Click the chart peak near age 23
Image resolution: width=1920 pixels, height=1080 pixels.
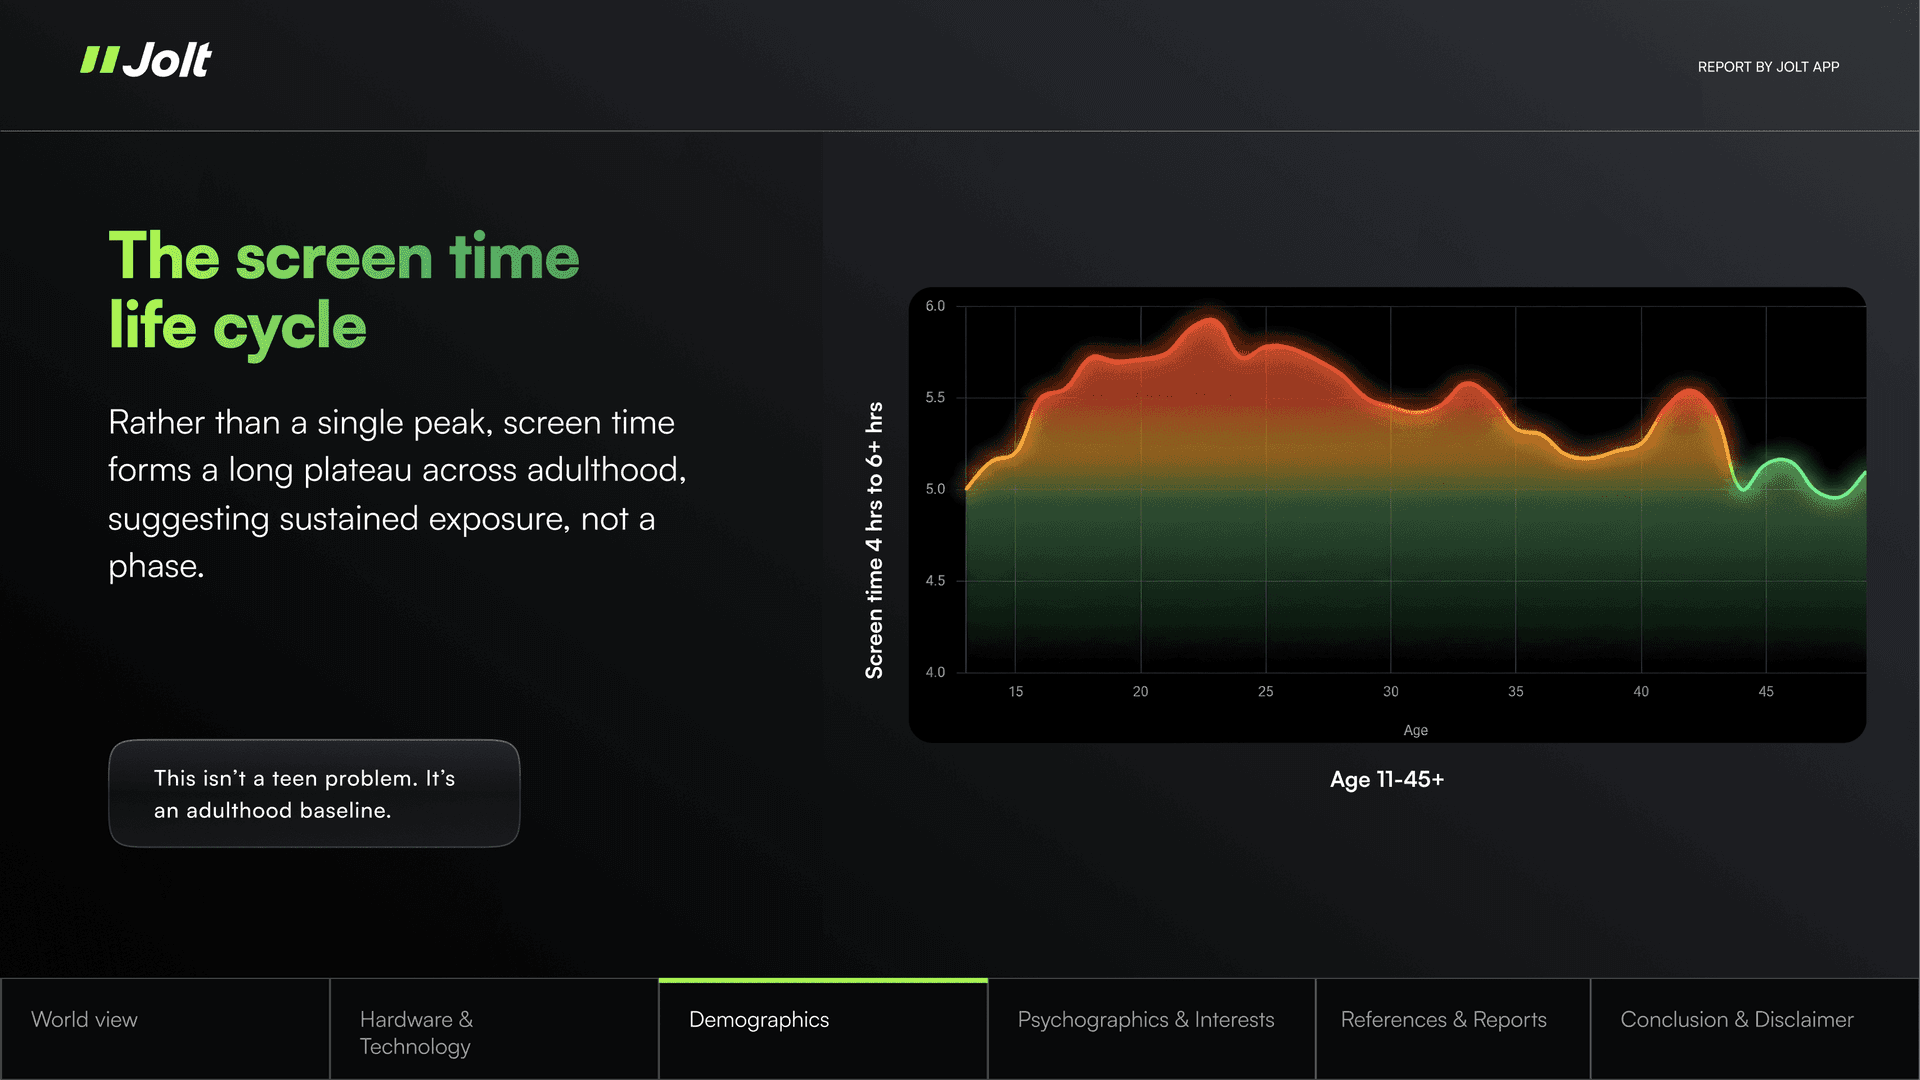click(1210, 321)
